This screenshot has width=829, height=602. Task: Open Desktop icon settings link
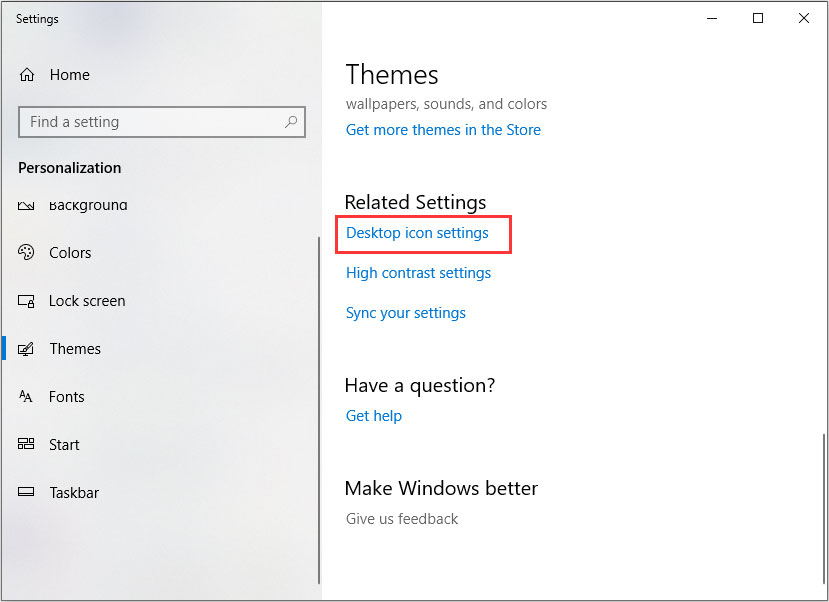417,233
